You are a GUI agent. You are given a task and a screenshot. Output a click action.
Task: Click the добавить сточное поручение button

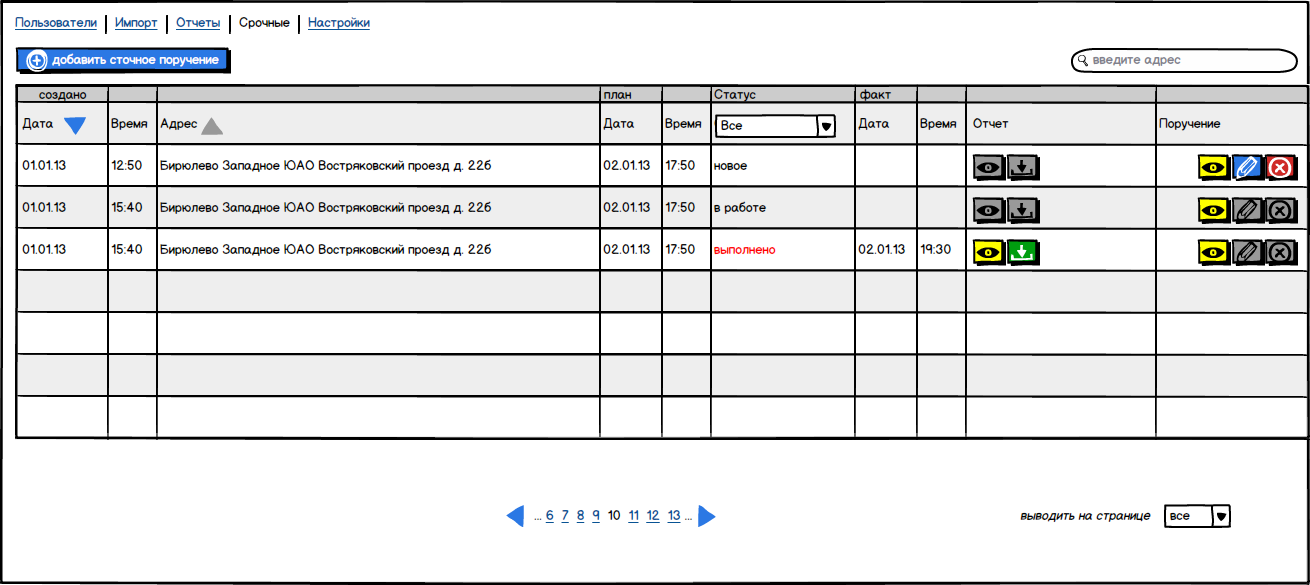123,61
